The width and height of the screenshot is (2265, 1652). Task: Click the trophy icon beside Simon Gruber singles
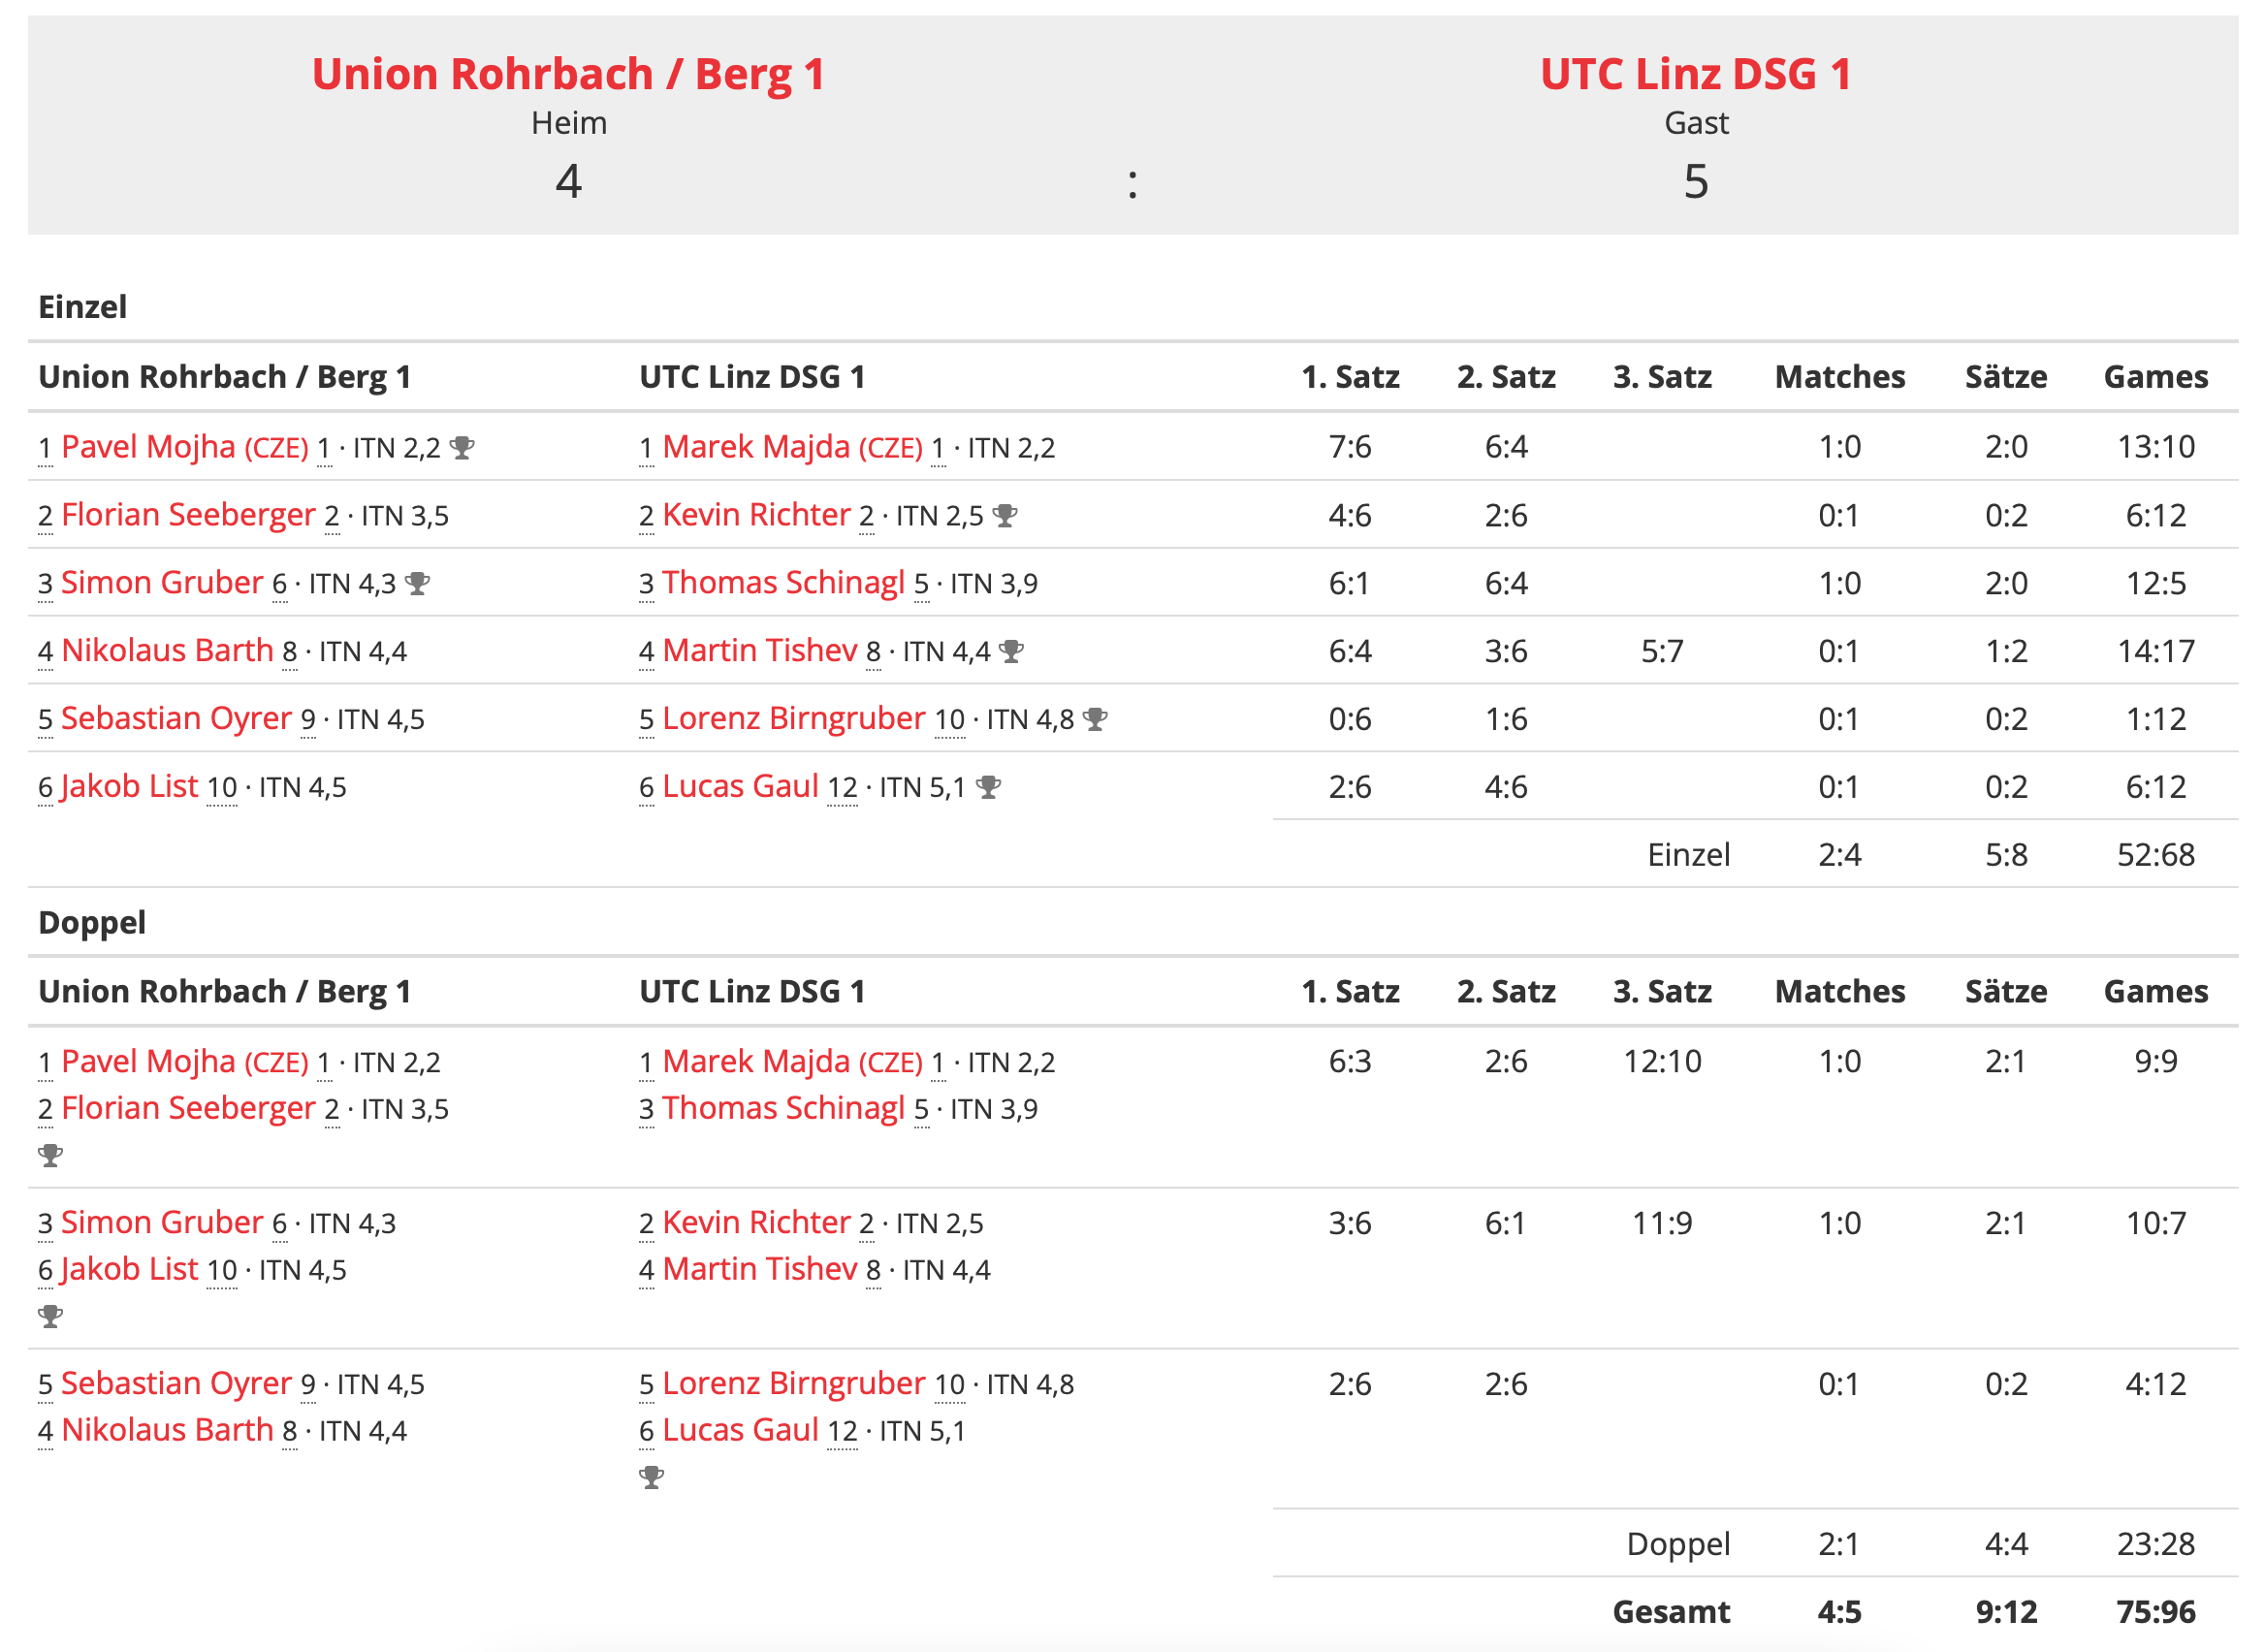tap(417, 584)
